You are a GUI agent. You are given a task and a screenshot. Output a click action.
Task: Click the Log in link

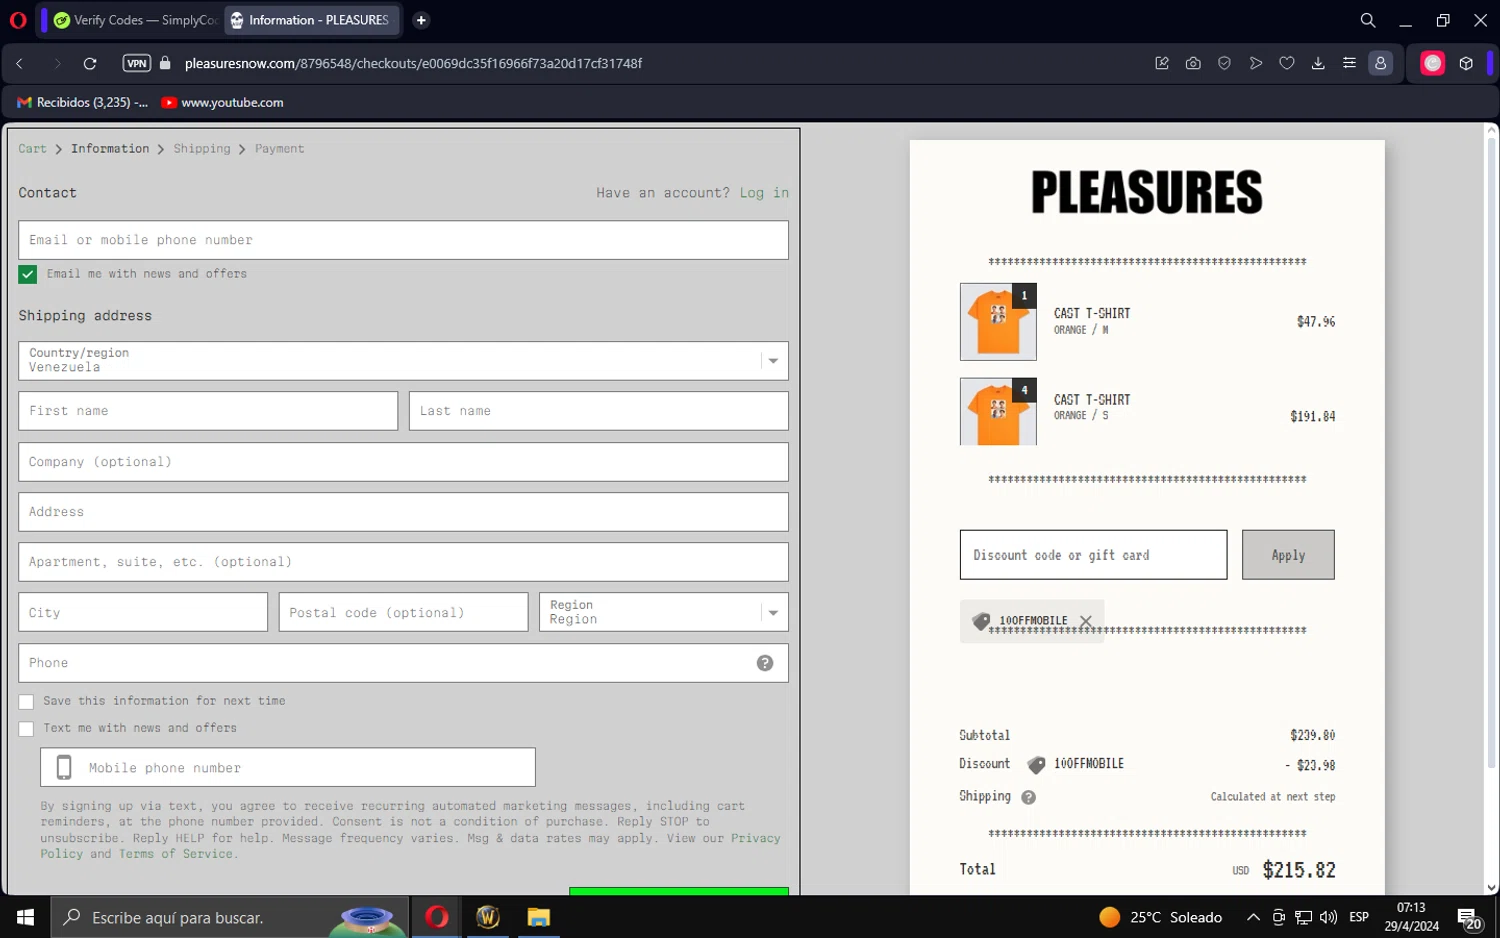coord(764,193)
